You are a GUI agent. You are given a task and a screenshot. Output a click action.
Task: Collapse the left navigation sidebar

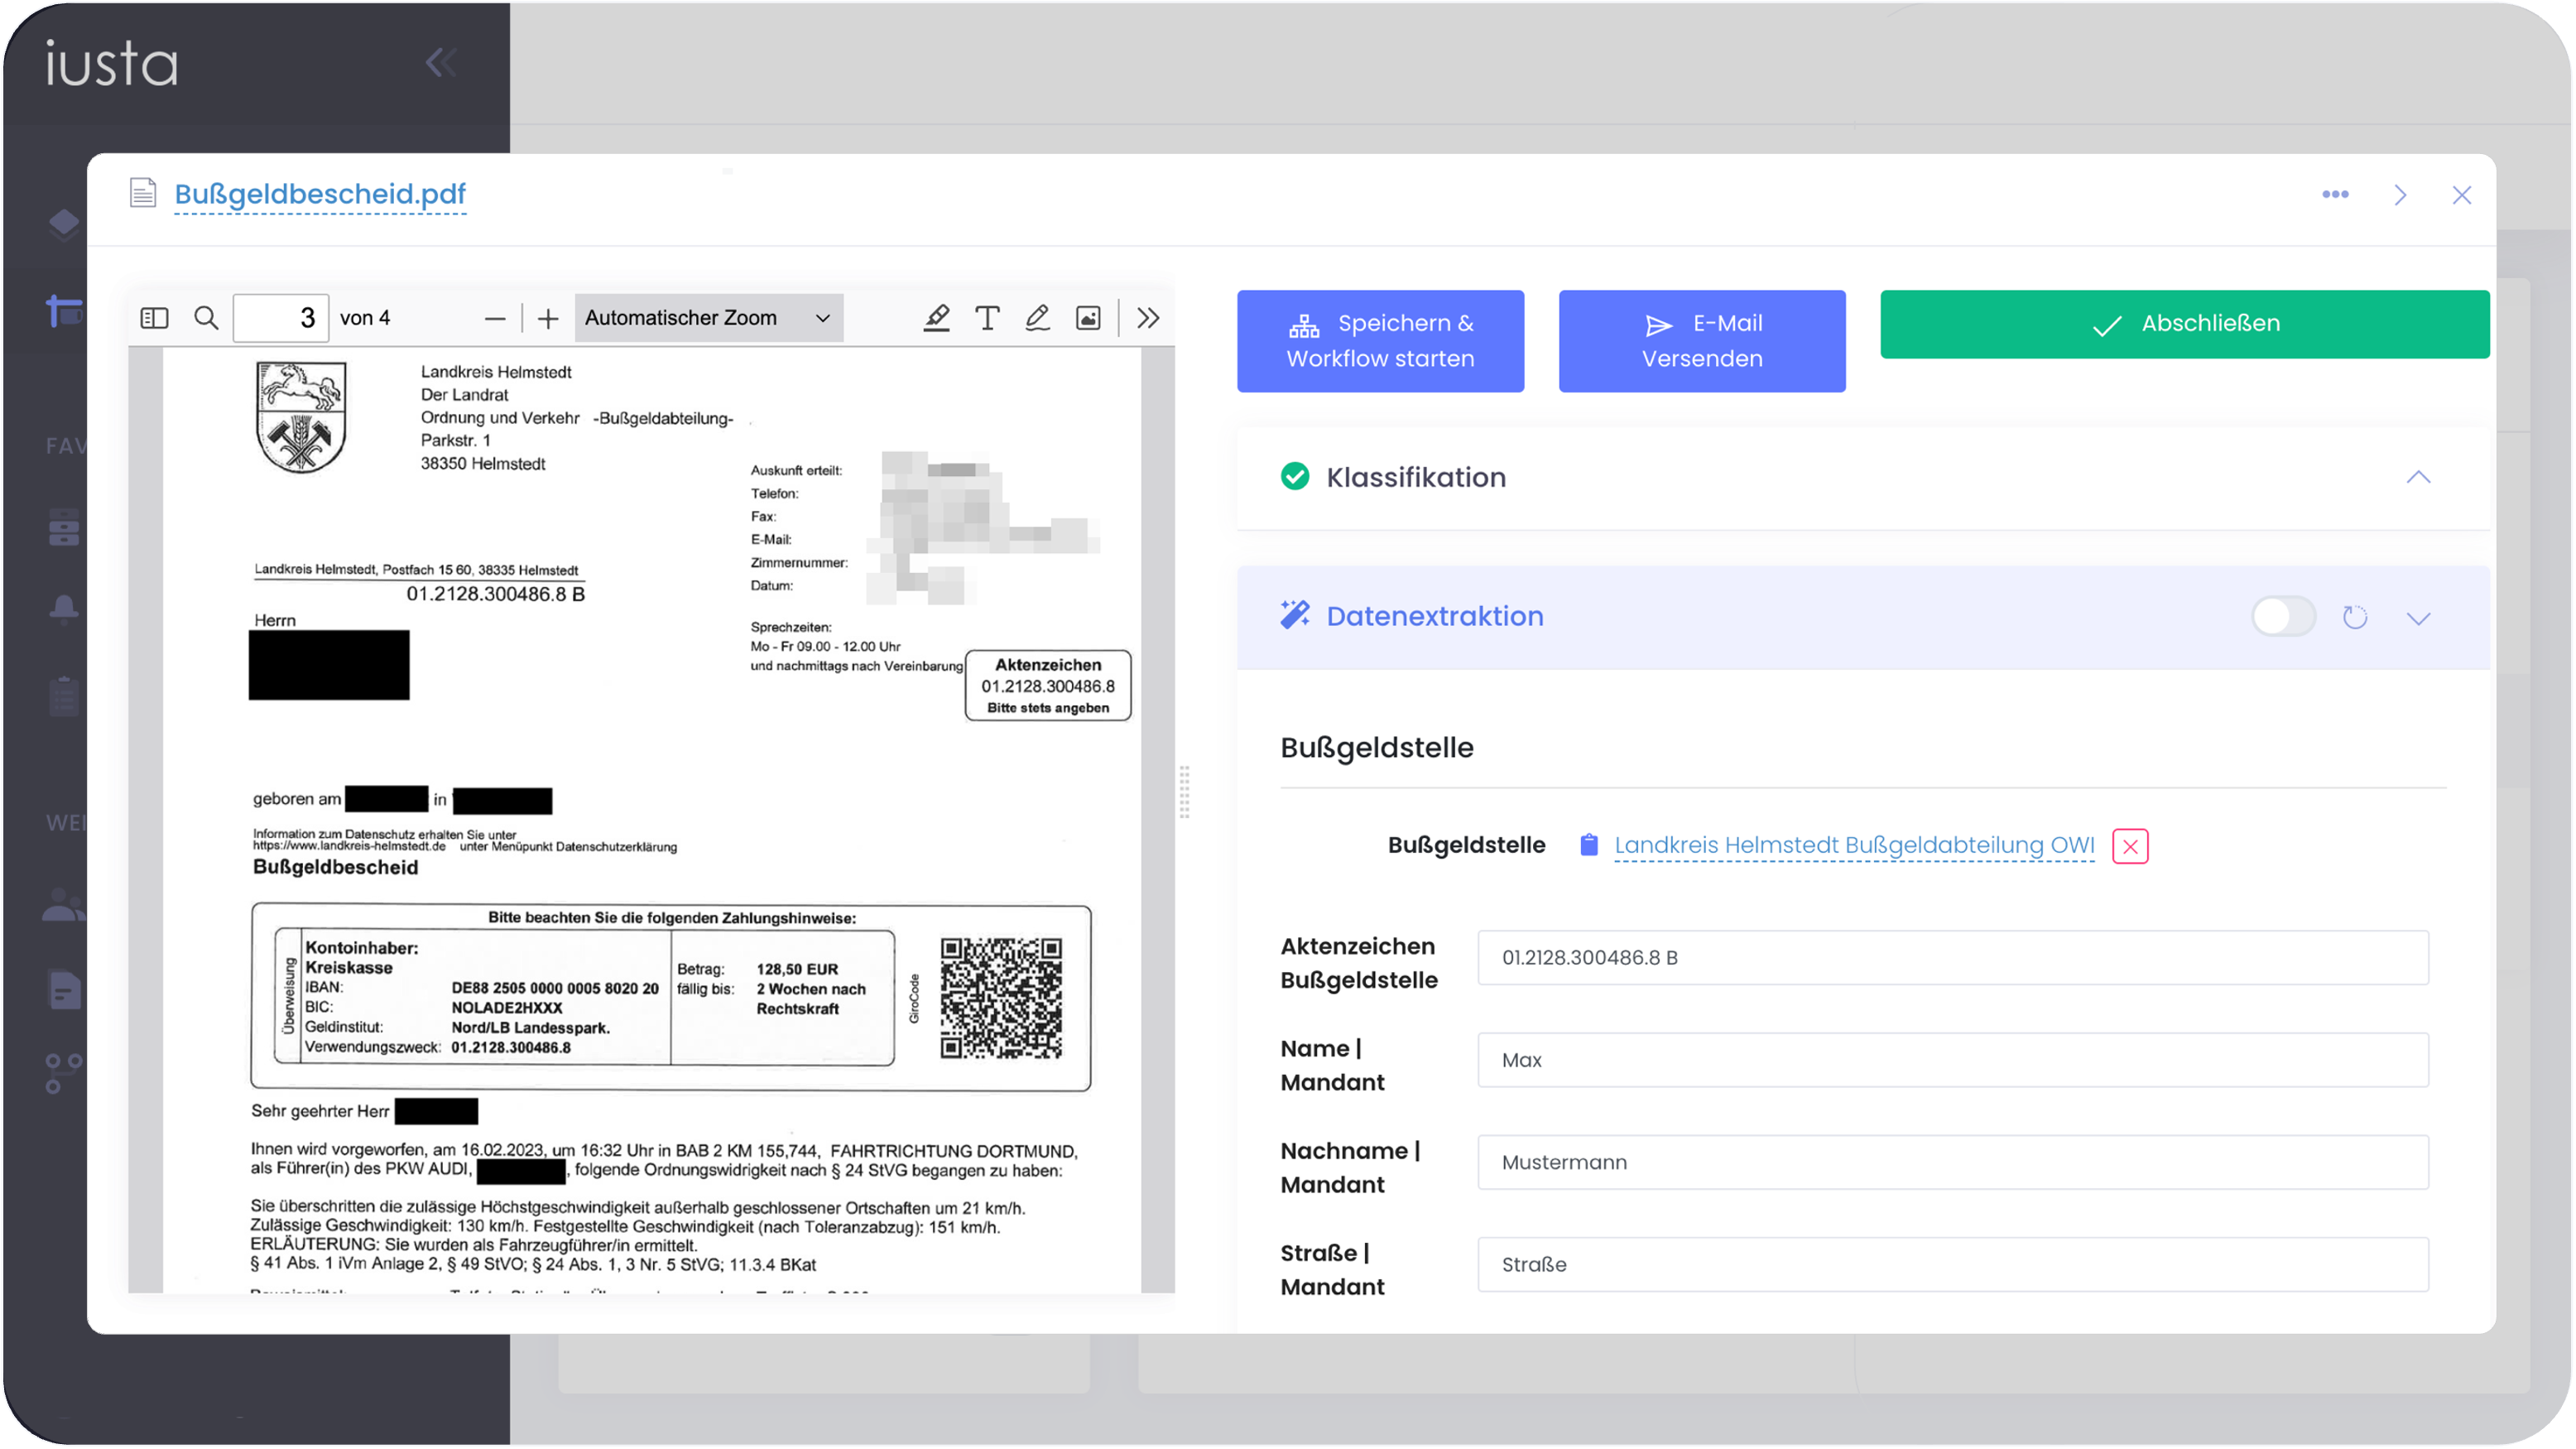click(x=441, y=61)
